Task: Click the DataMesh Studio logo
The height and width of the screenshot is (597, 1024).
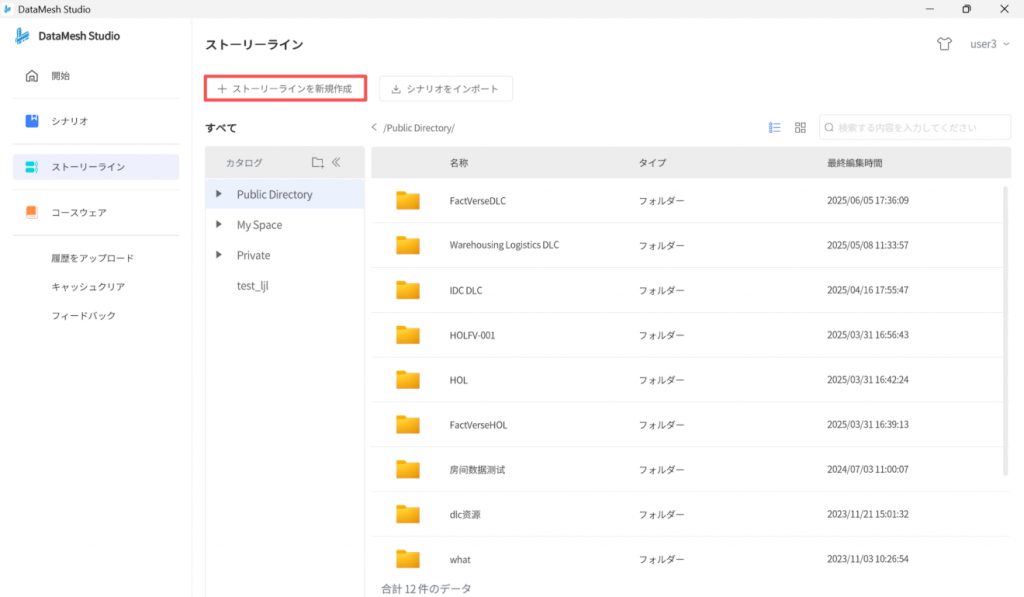Action: 22,36
